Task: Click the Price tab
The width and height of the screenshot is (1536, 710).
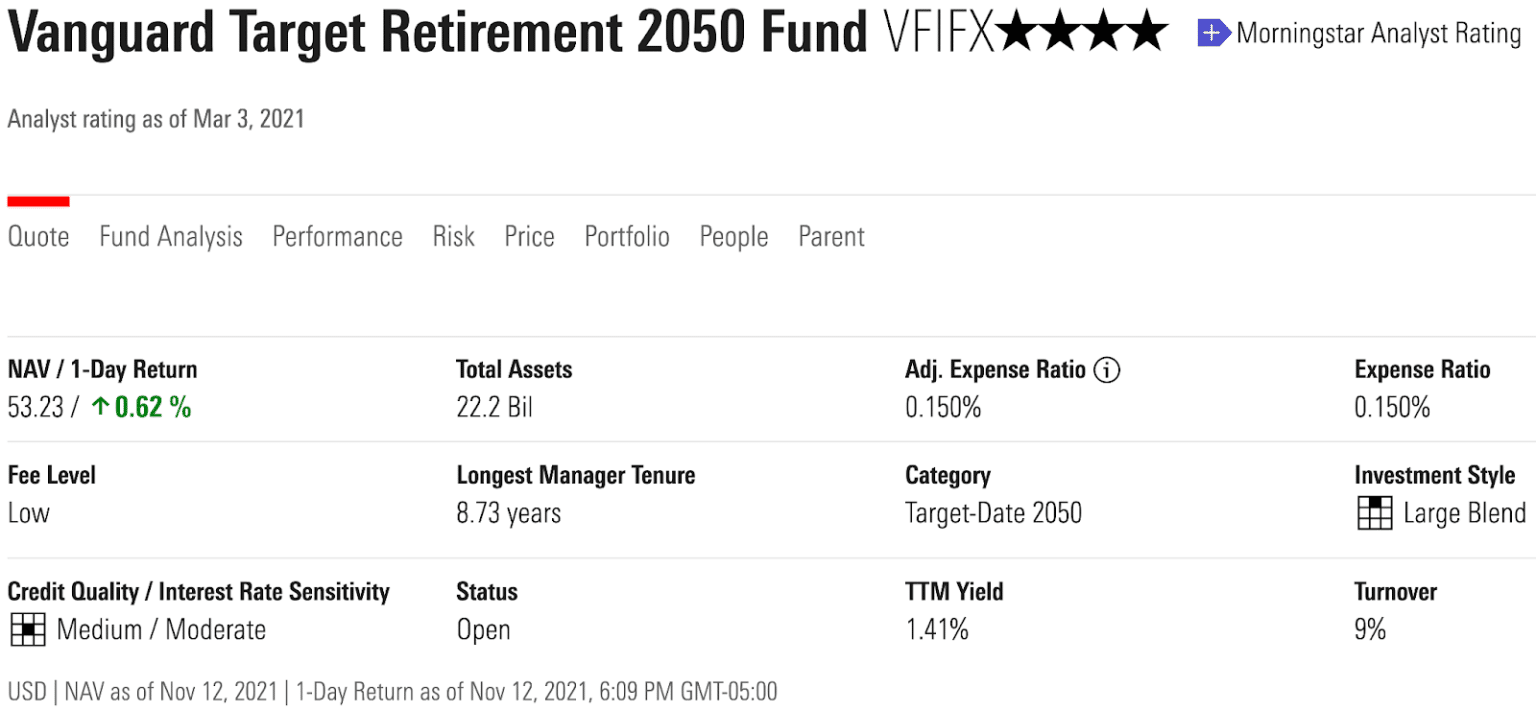Action: (529, 236)
